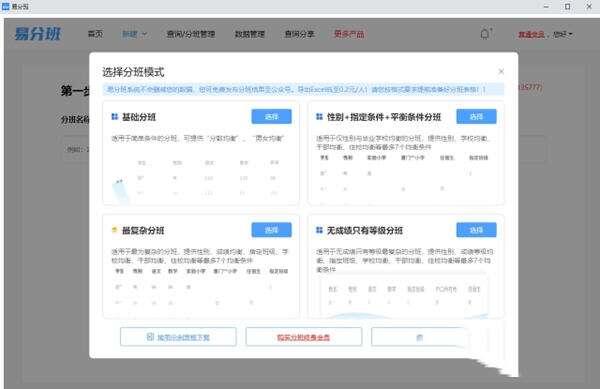
Task: Click the 易分班 logo in the header
Action: tap(38, 34)
